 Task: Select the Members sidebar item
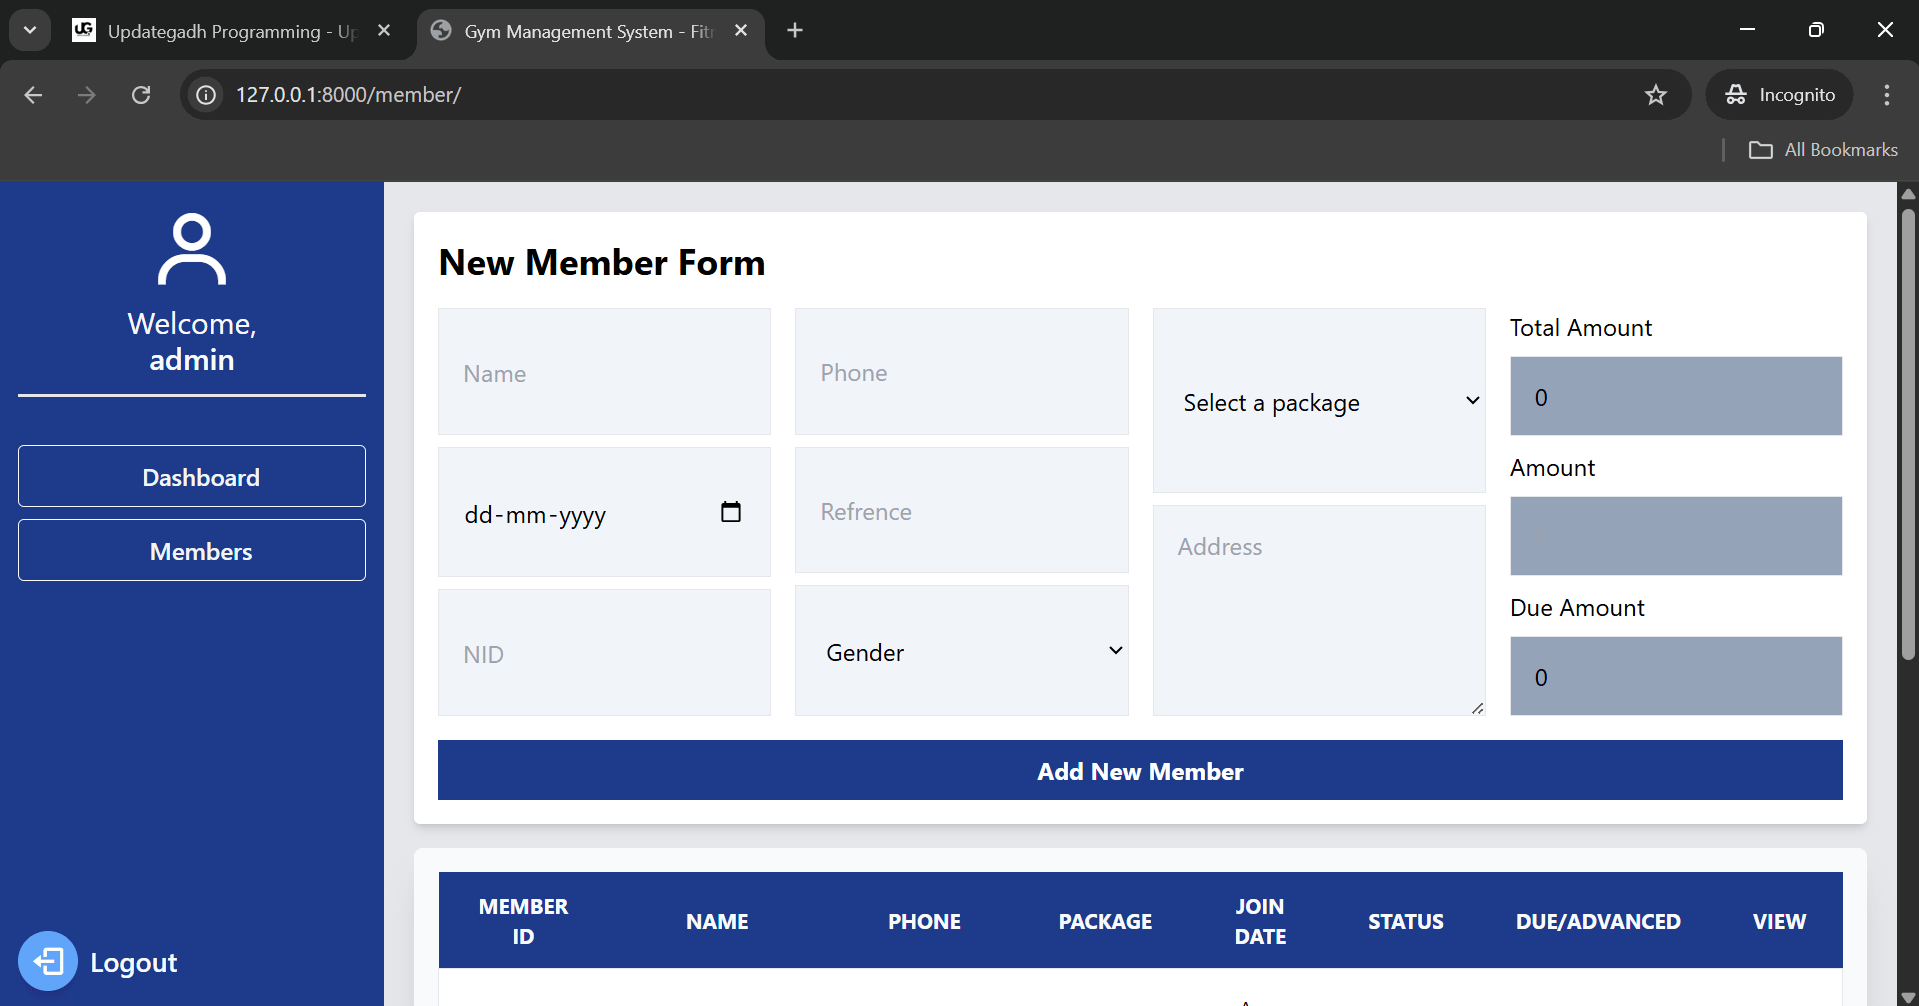tap(191, 550)
